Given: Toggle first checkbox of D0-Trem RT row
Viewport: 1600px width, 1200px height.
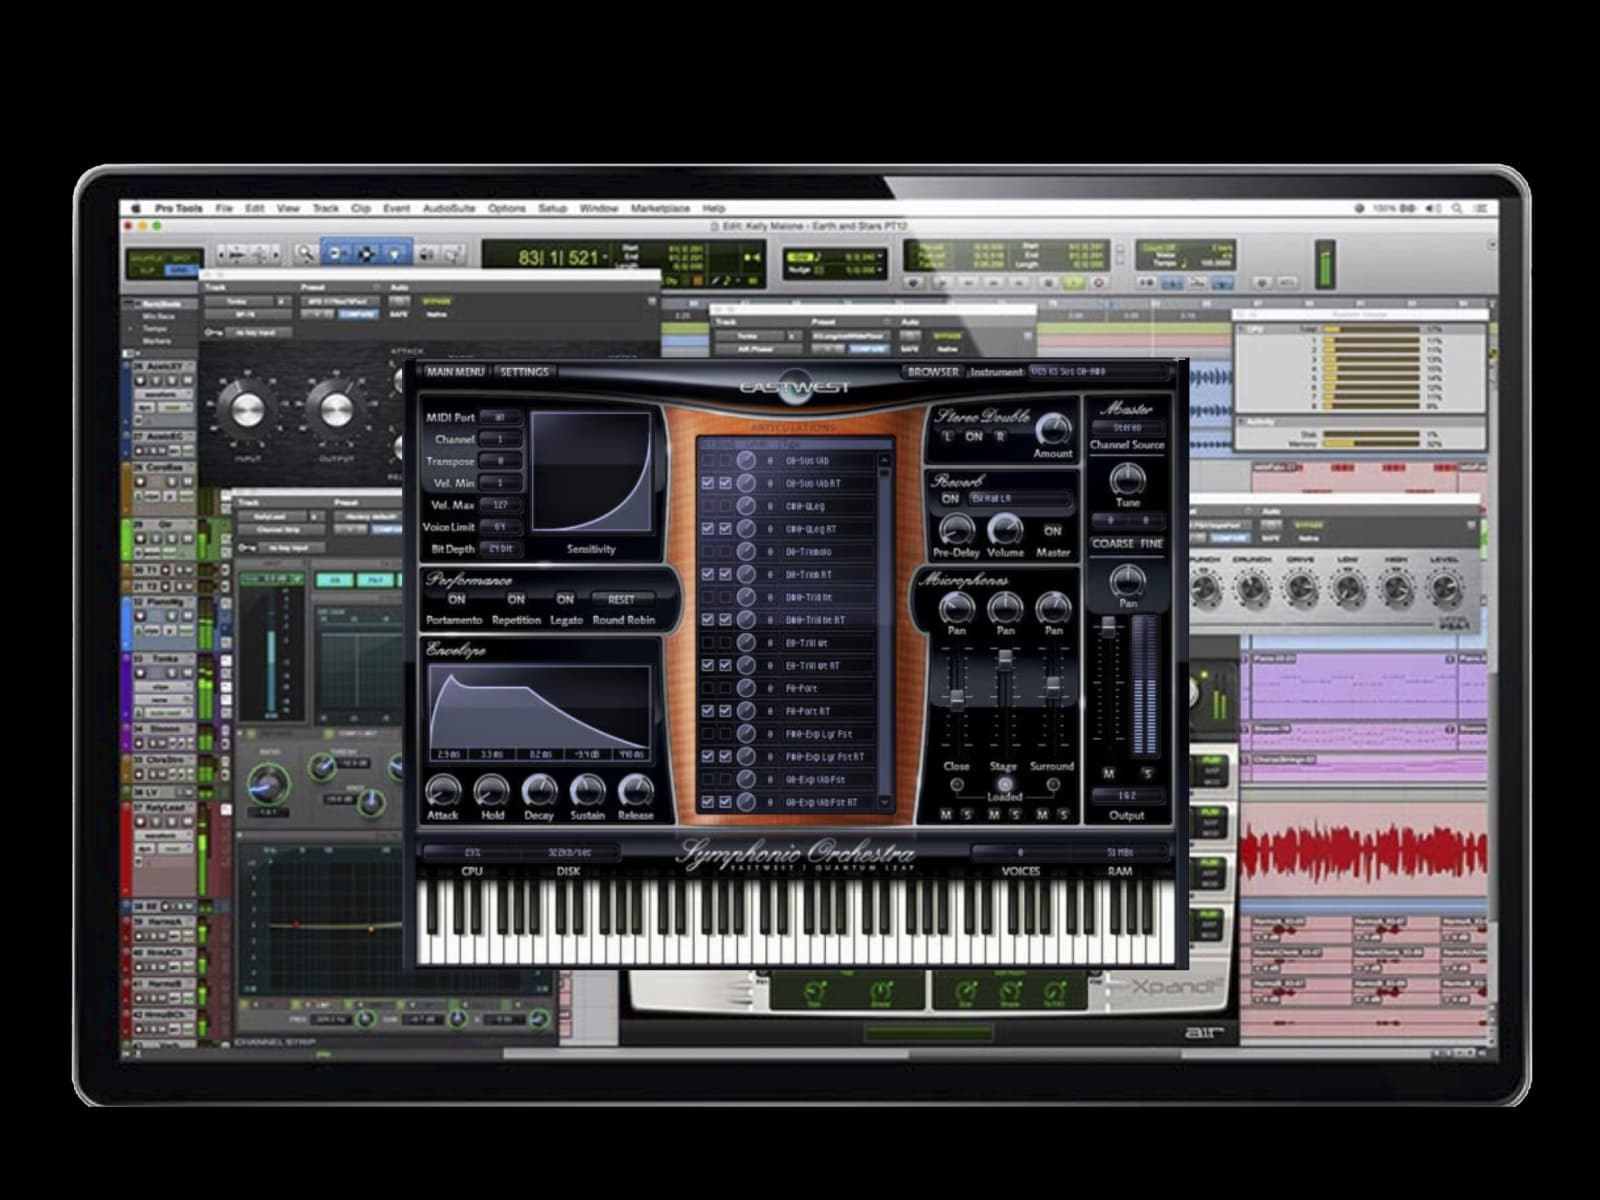Looking at the screenshot, I should [708, 574].
